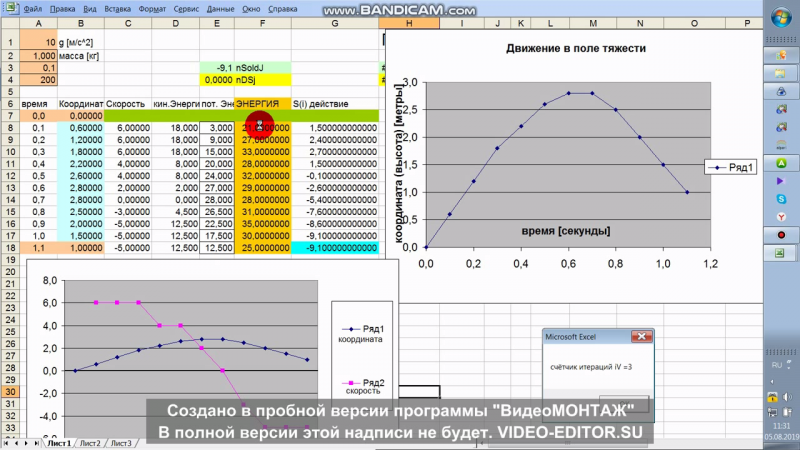The height and width of the screenshot is (450, 800).
Task: Open Skype from the taskbar
Action: 781,199
